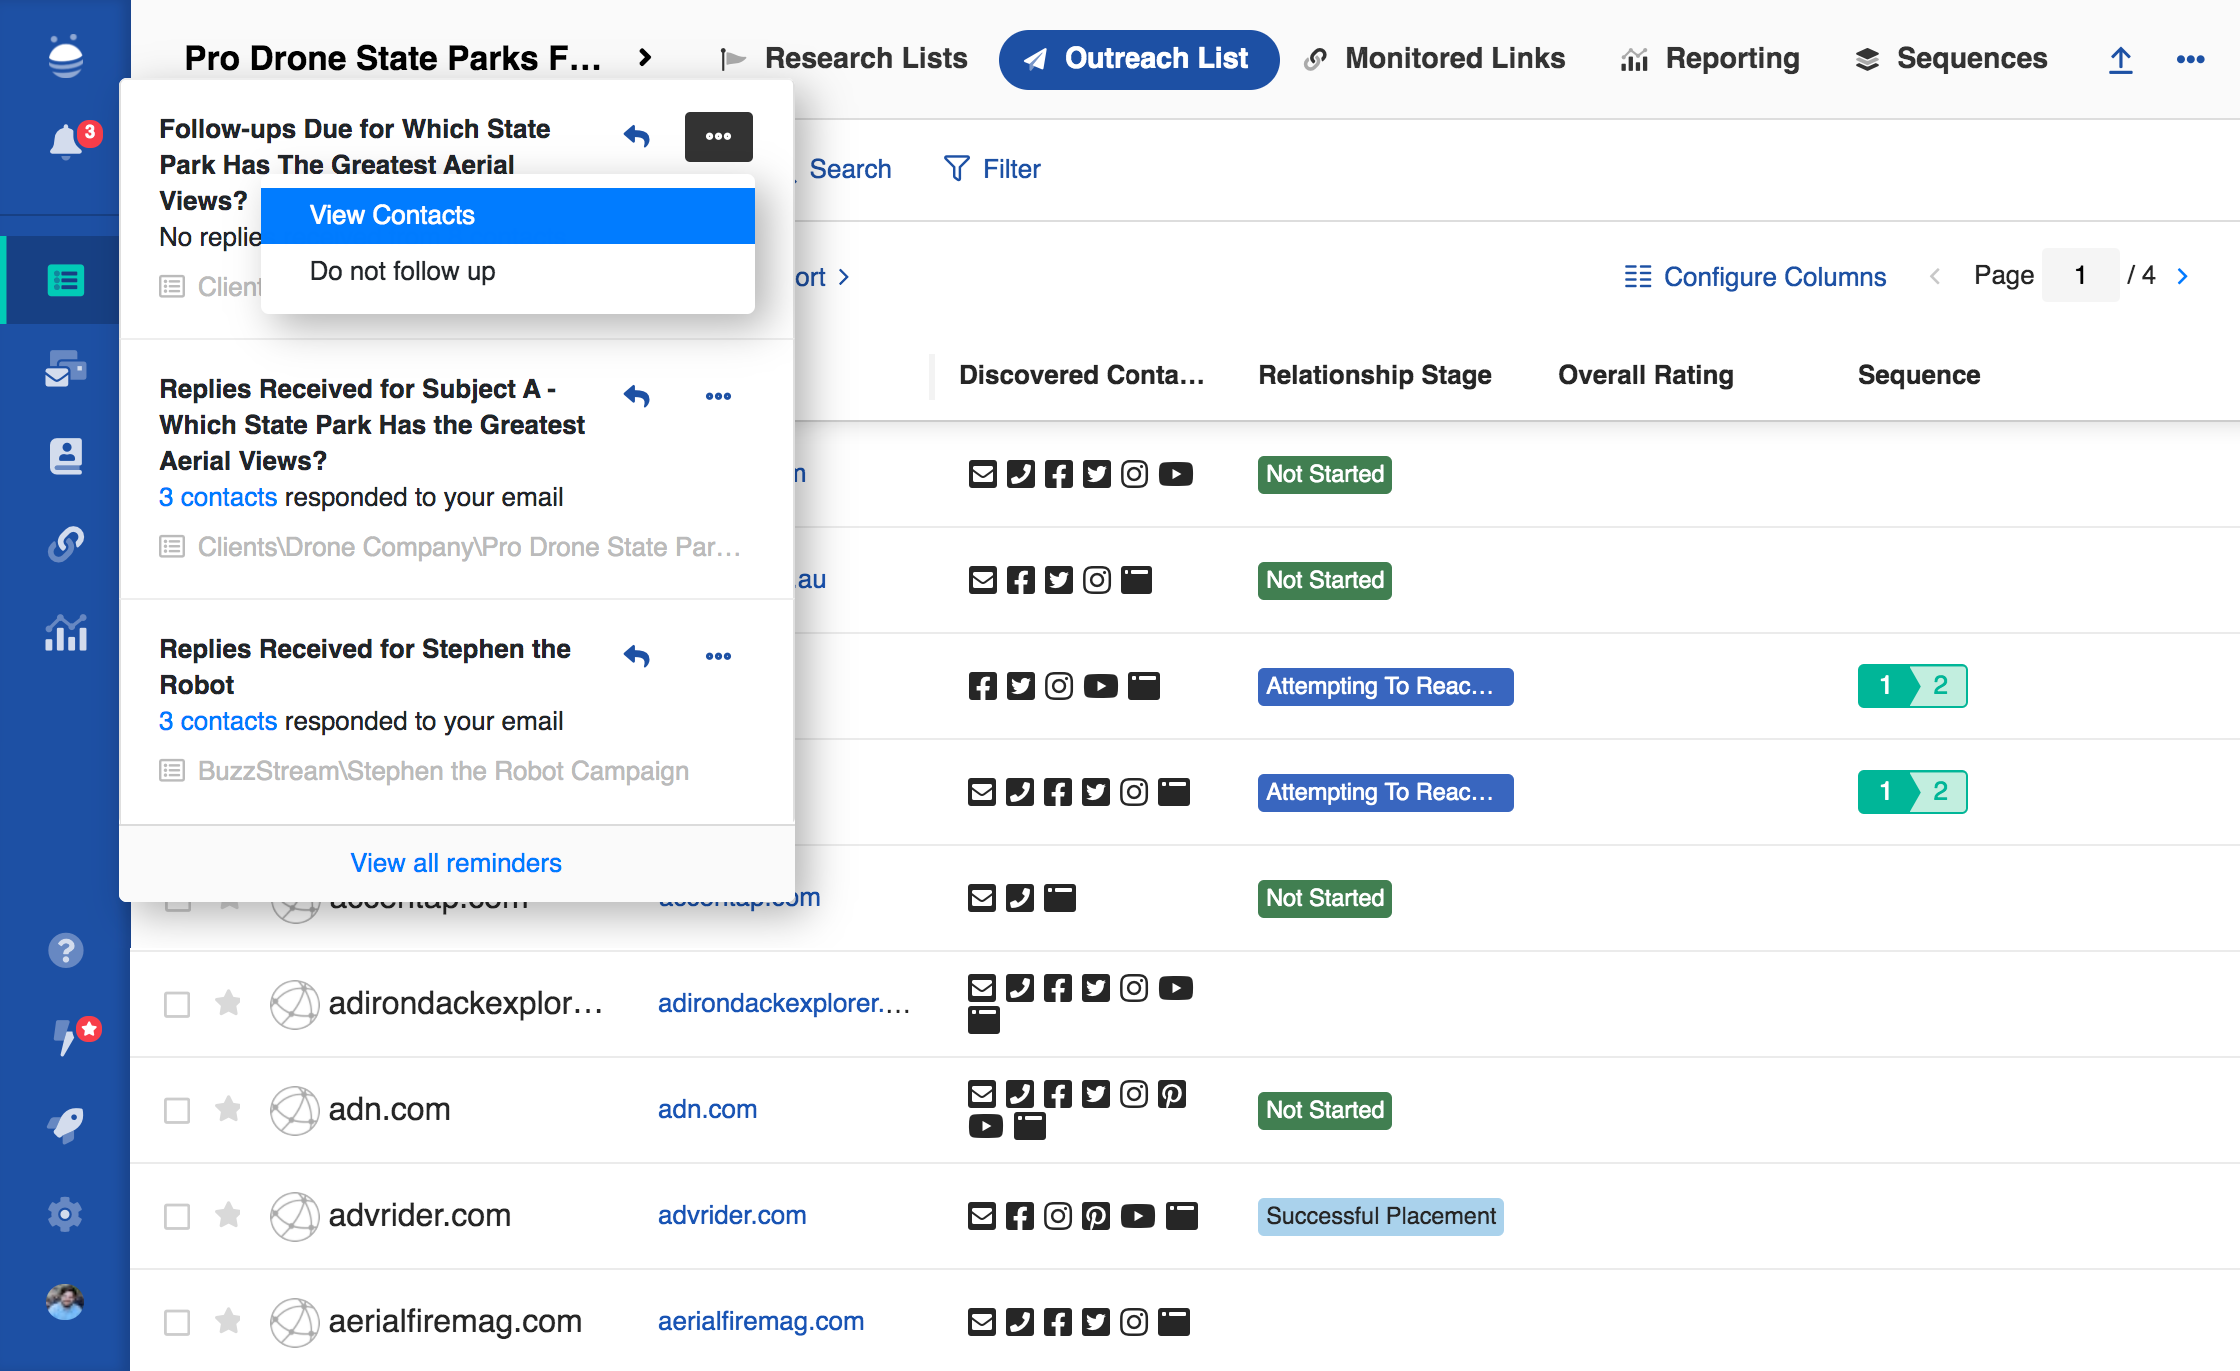
Task: Select the aerialfiremag.com checkbox
Action: [x=177, y=1322]
